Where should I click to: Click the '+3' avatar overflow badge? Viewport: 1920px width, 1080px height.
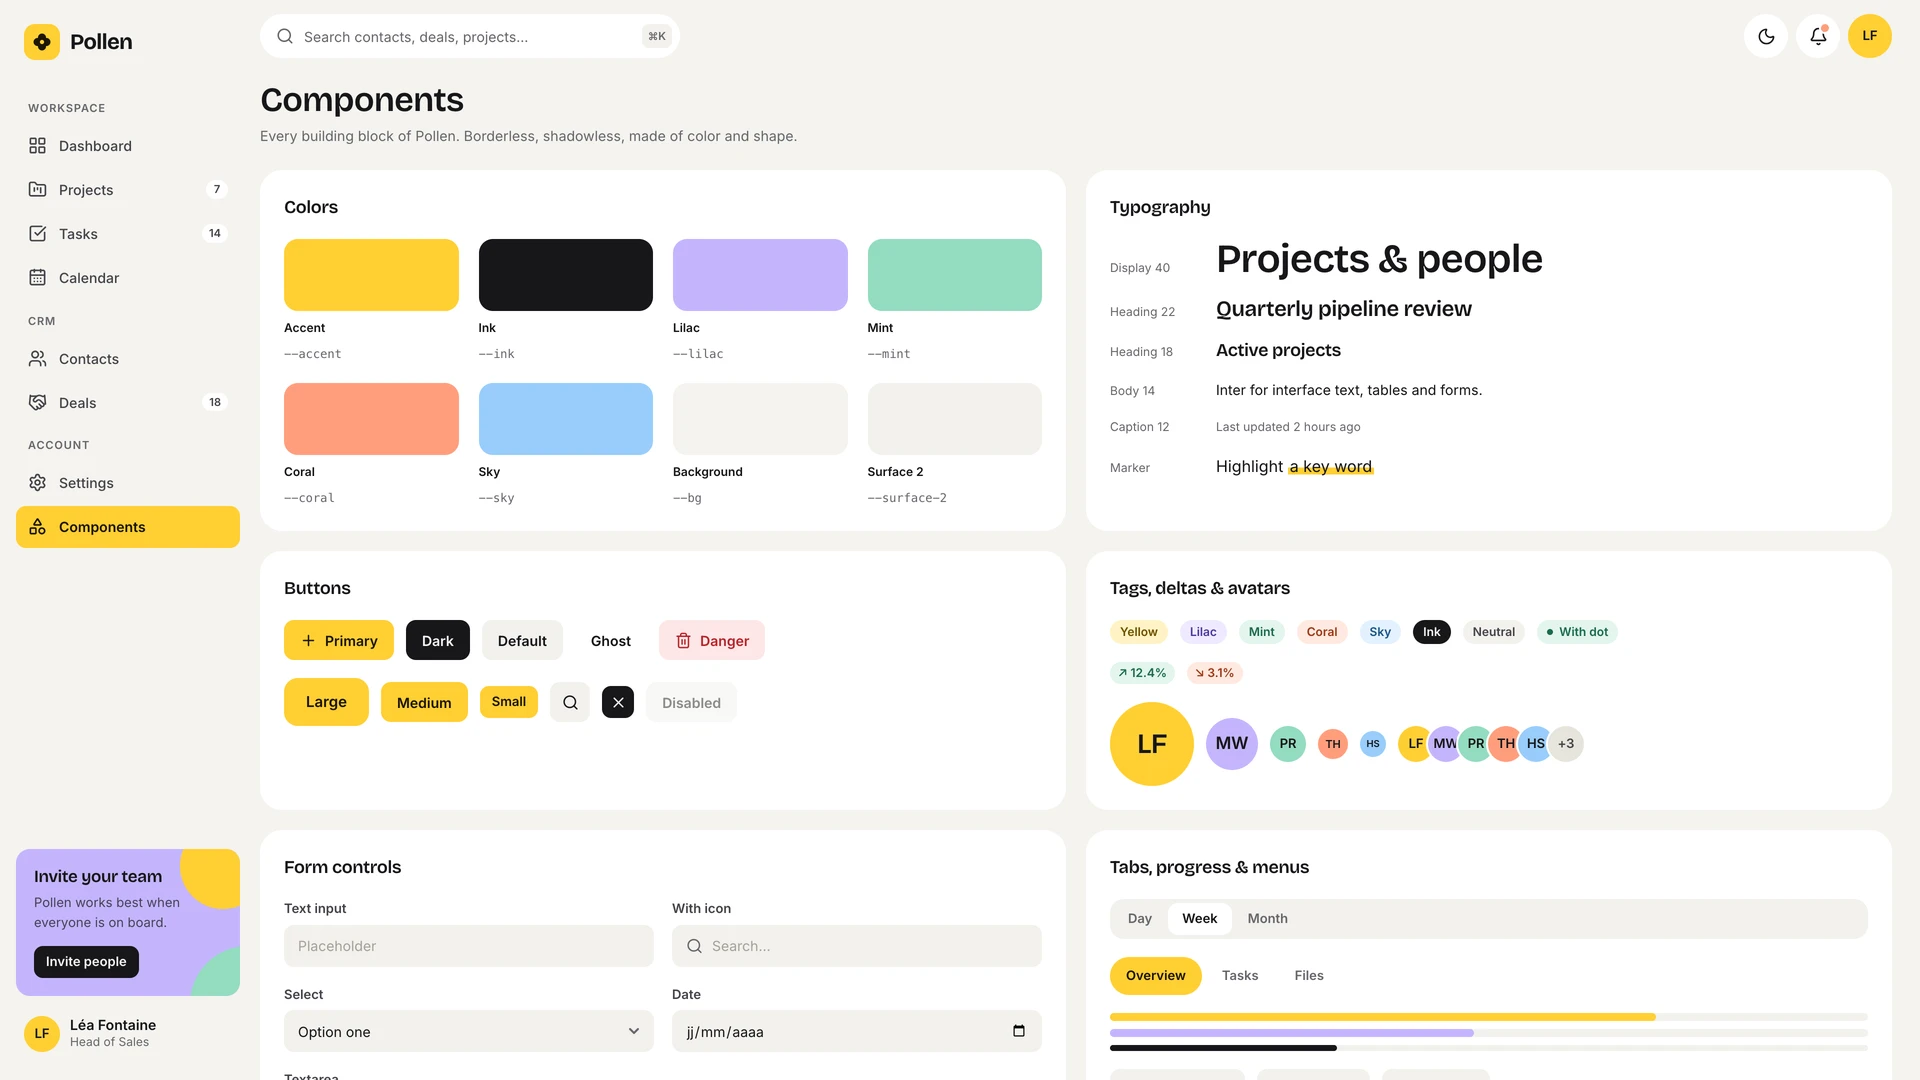1566,744
